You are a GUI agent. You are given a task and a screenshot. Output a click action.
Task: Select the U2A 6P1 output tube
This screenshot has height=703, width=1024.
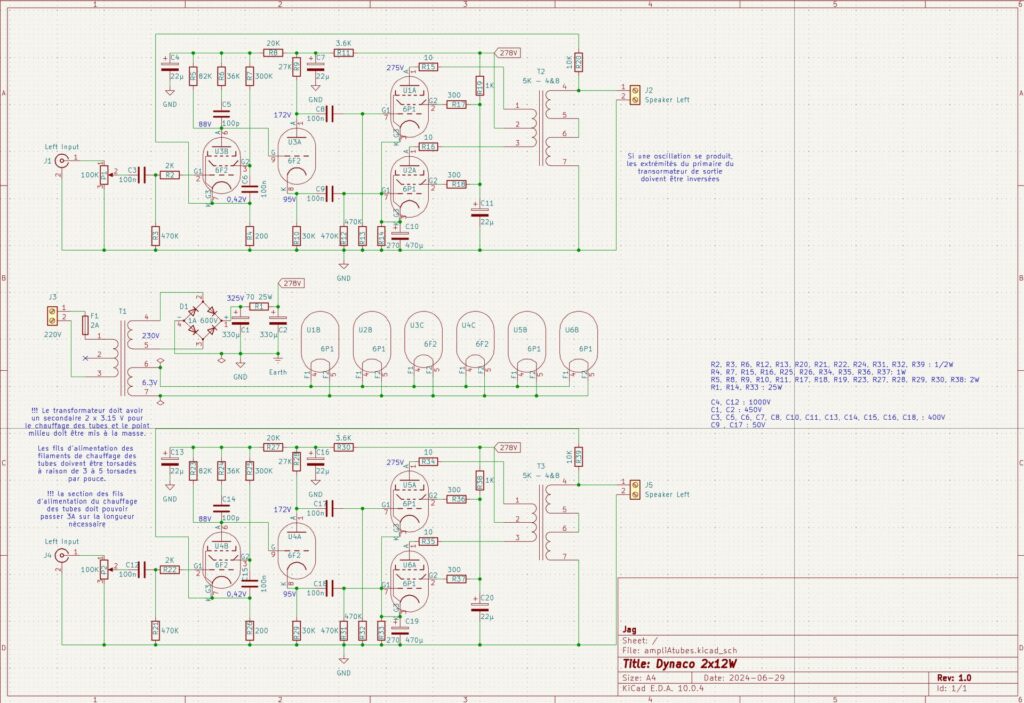pos(409,187)
